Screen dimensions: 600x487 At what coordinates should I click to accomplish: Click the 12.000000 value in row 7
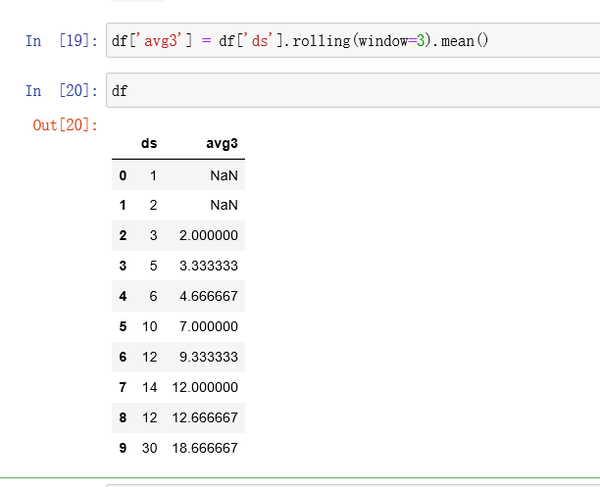(205, 388)
